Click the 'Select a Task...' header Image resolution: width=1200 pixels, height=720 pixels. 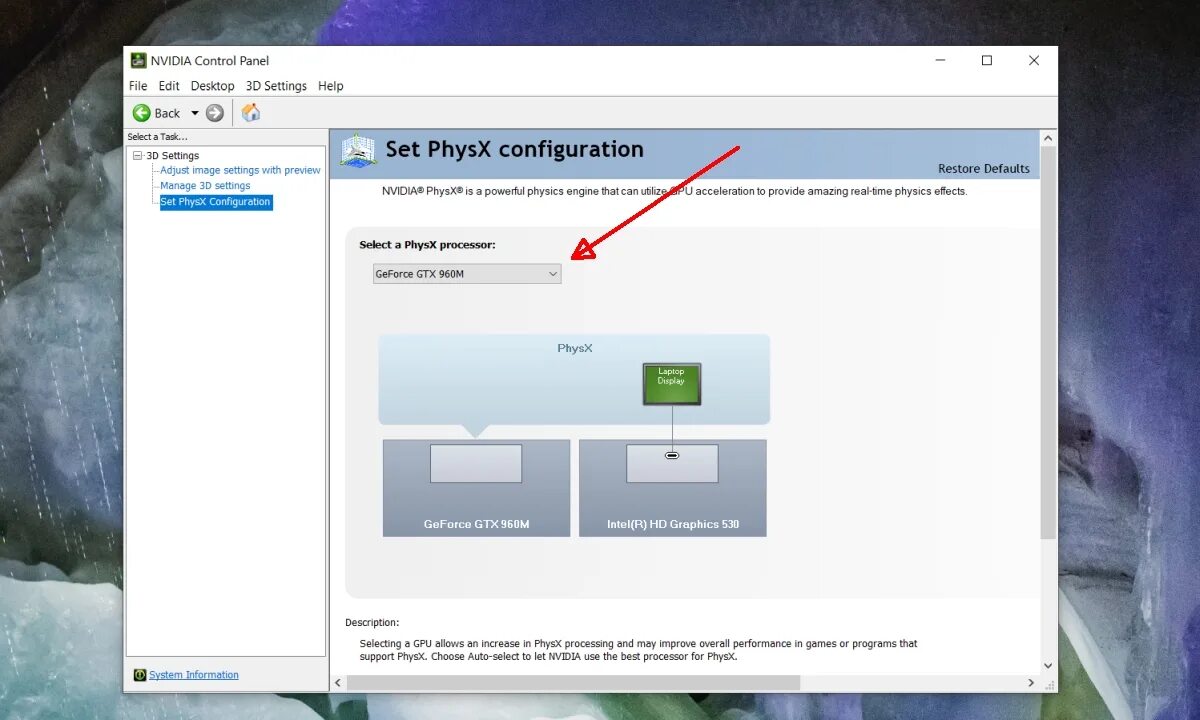(x=157, y=137)
